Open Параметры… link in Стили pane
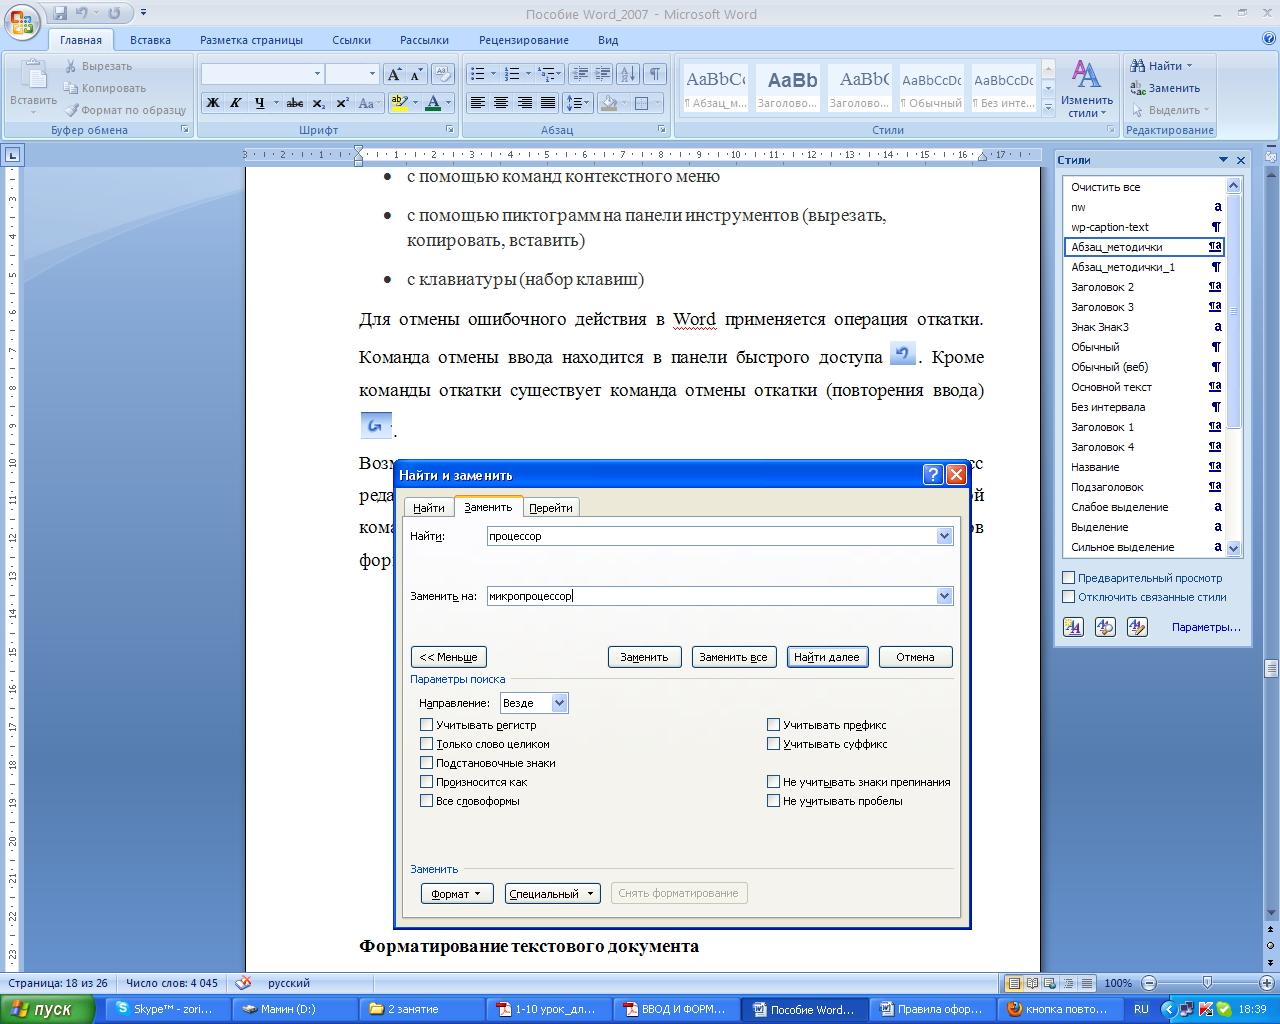 [1206, 627]
